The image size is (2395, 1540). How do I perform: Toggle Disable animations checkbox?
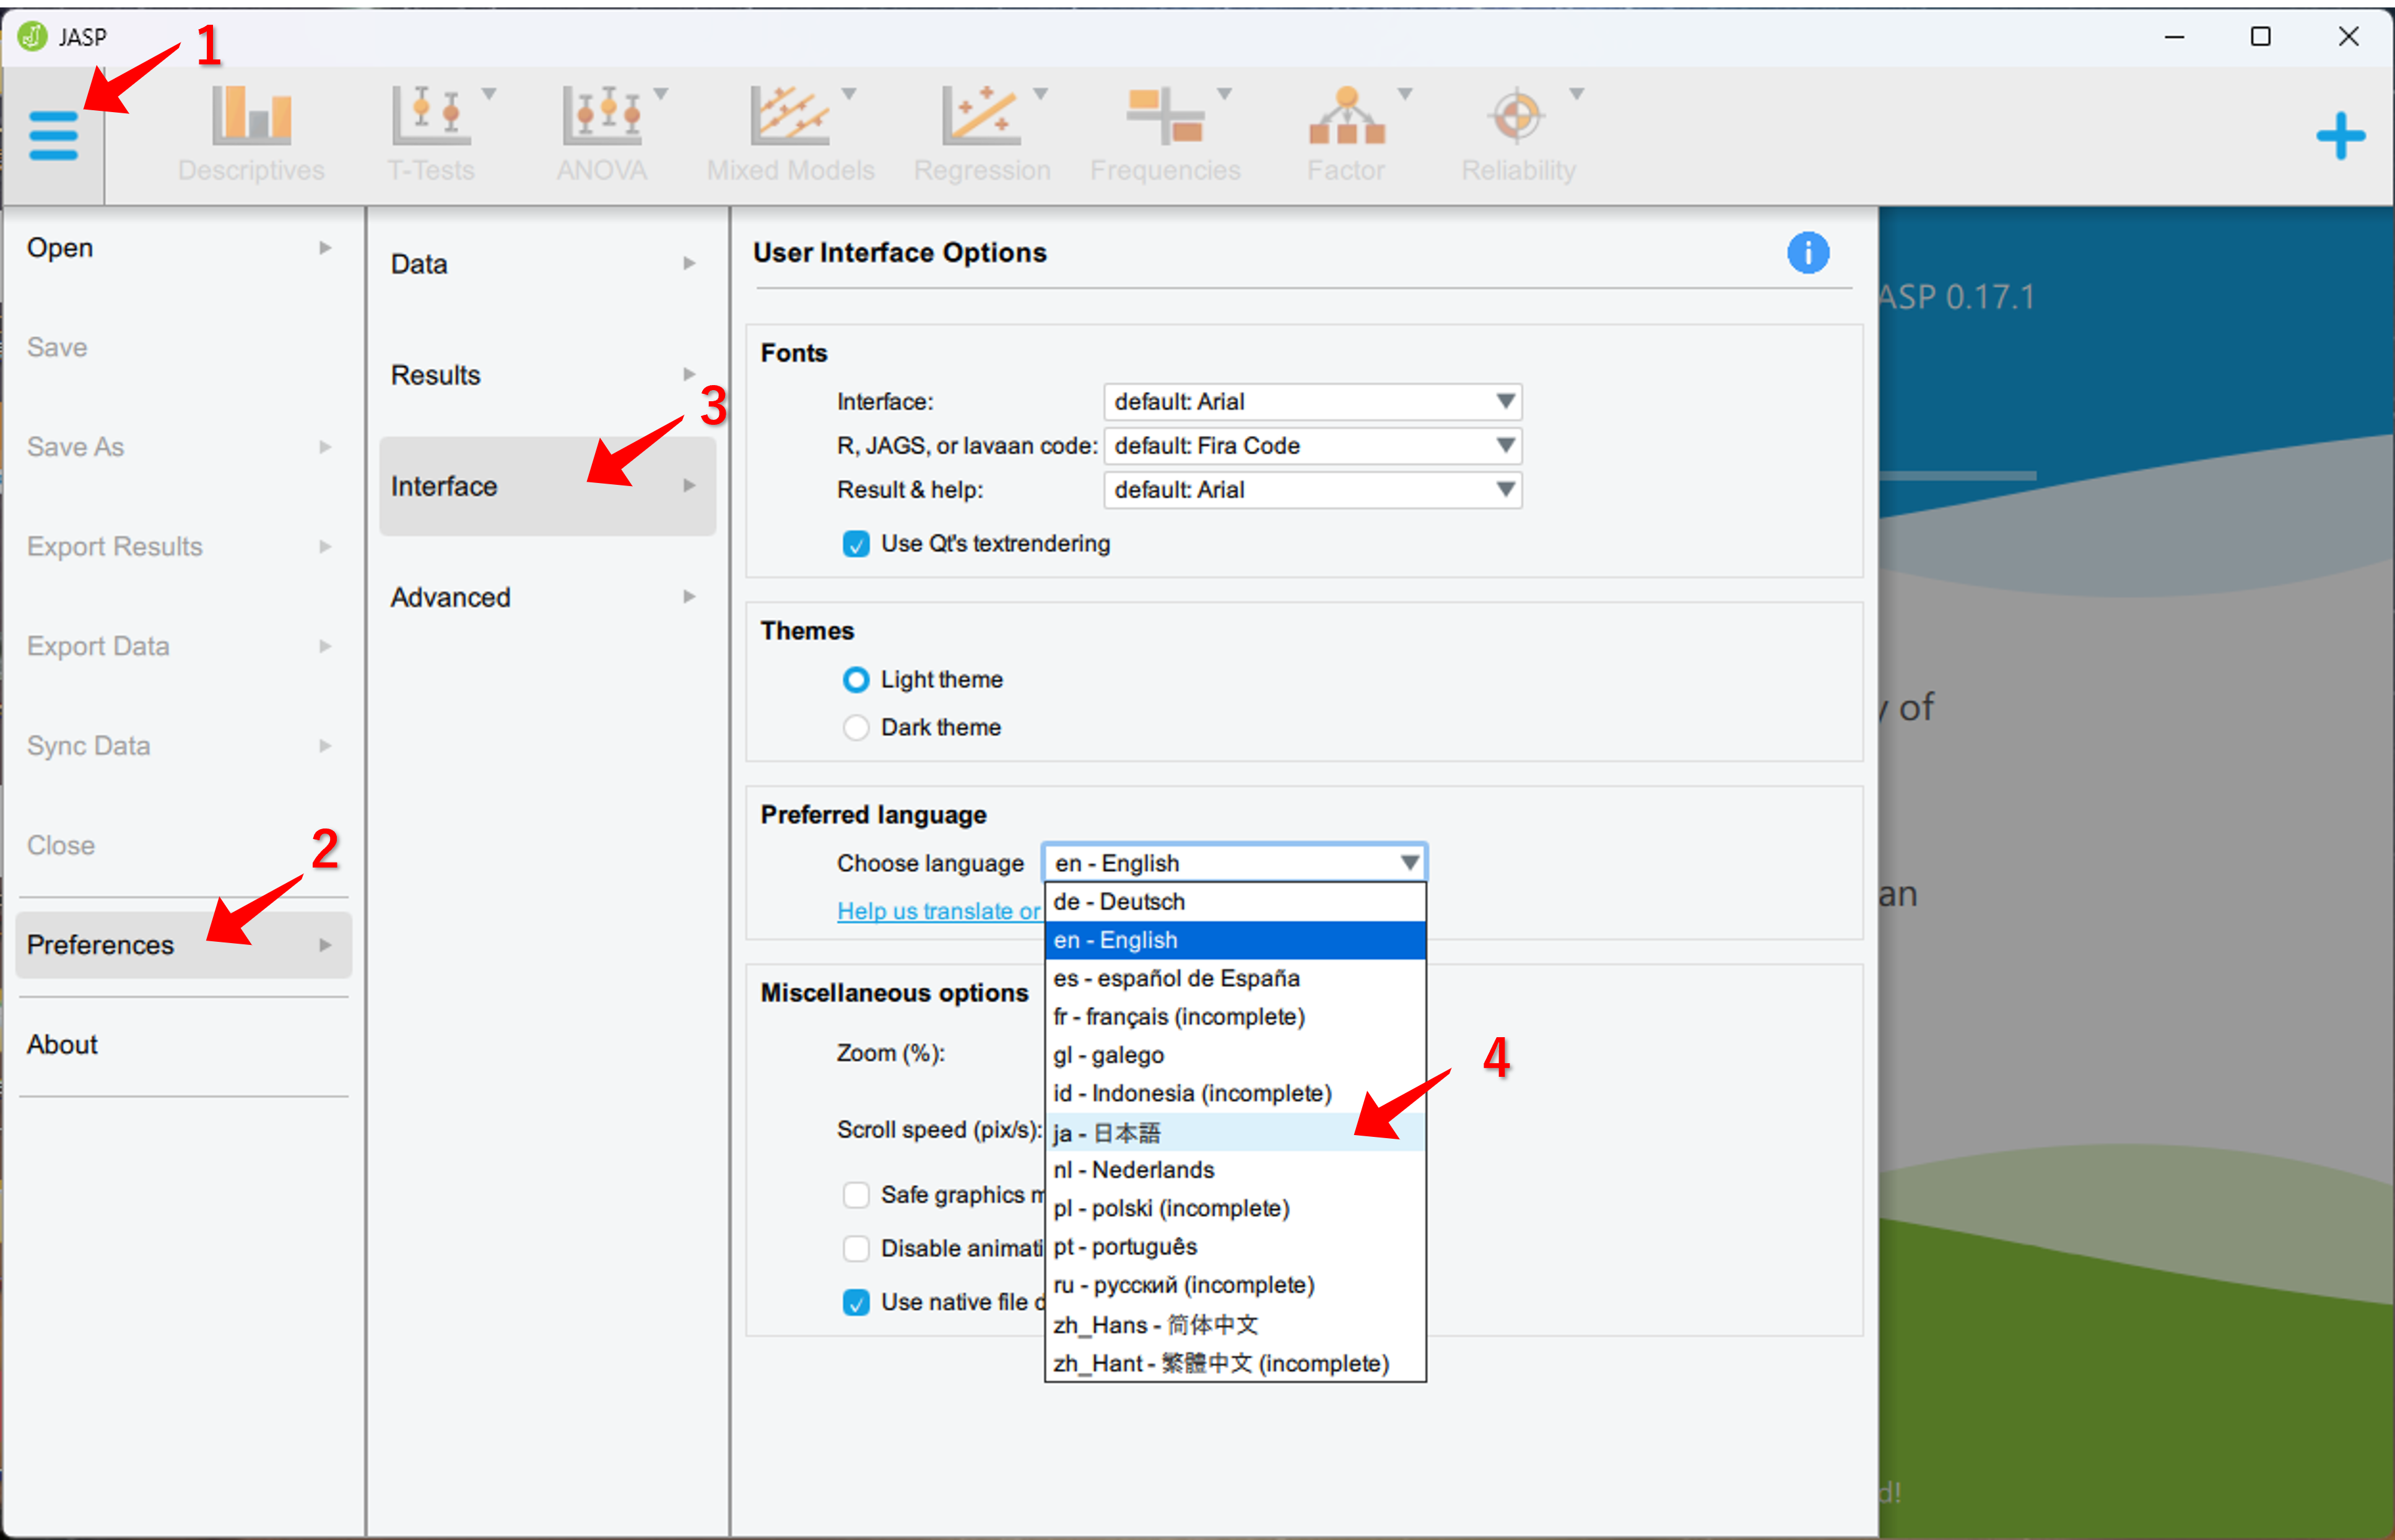[856, 1249]
